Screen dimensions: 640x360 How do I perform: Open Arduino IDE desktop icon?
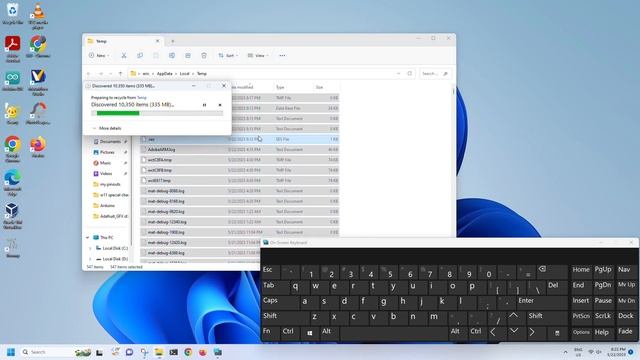click(x=13, y=80)
